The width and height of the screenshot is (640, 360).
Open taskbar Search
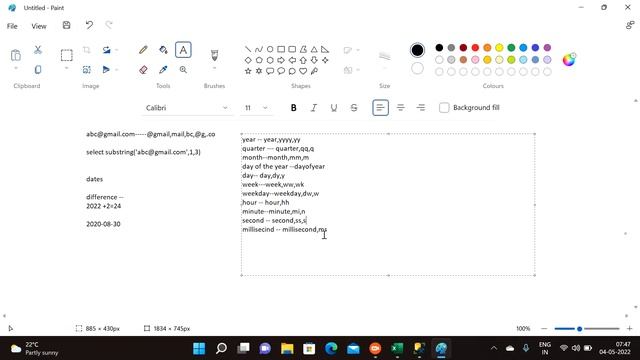(x=221, y=349)
